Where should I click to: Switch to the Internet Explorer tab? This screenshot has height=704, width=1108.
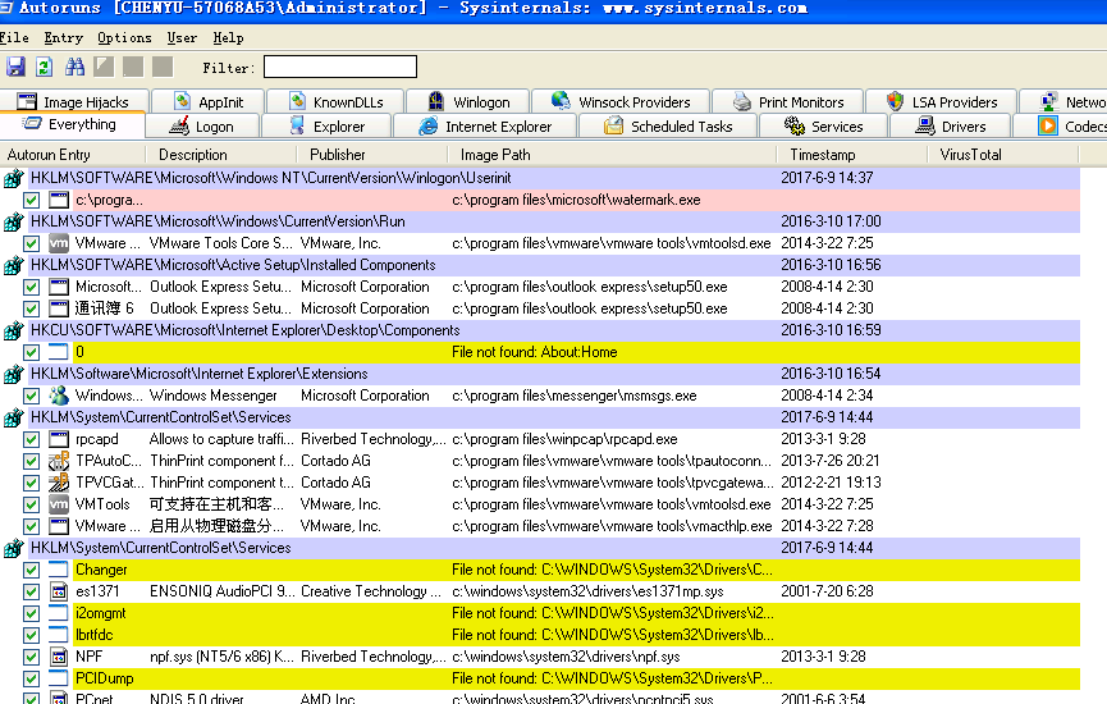[x=485, y=127]
